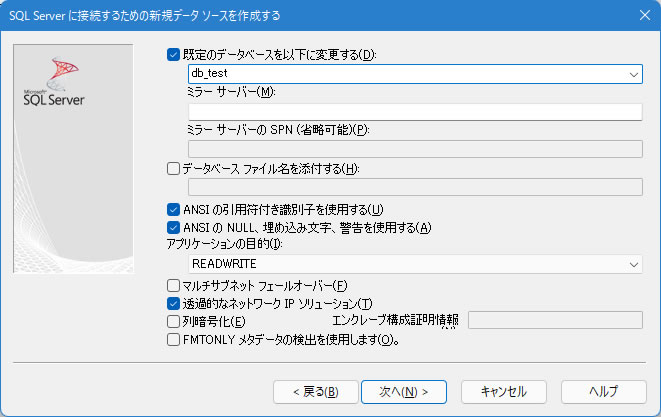Check FMTONLY メタデータの検出を使用します option

tap(174, 339)
